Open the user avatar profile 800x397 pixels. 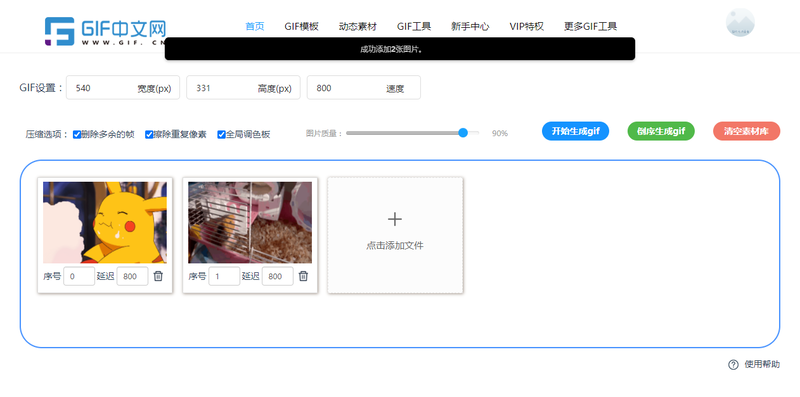[x=740, y=22]
